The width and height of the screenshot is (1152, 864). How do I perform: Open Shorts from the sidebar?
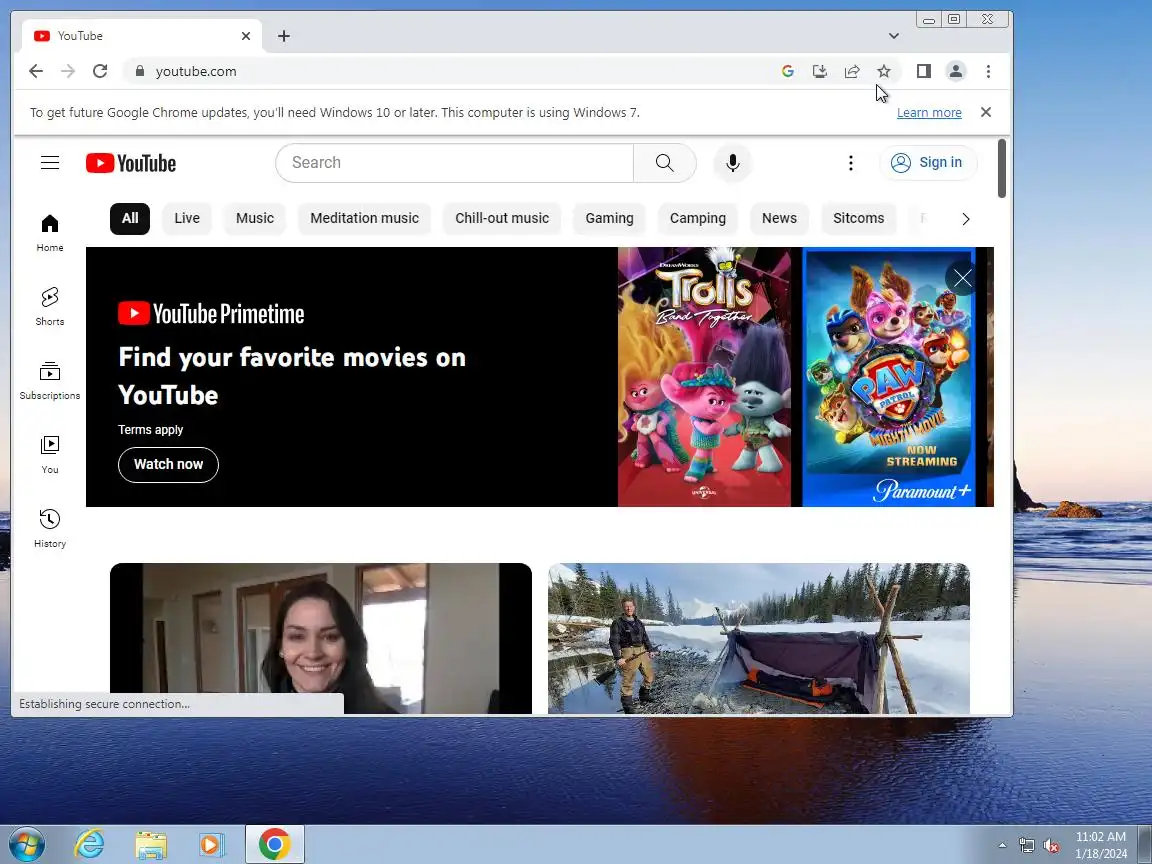[x=50, y=306]
